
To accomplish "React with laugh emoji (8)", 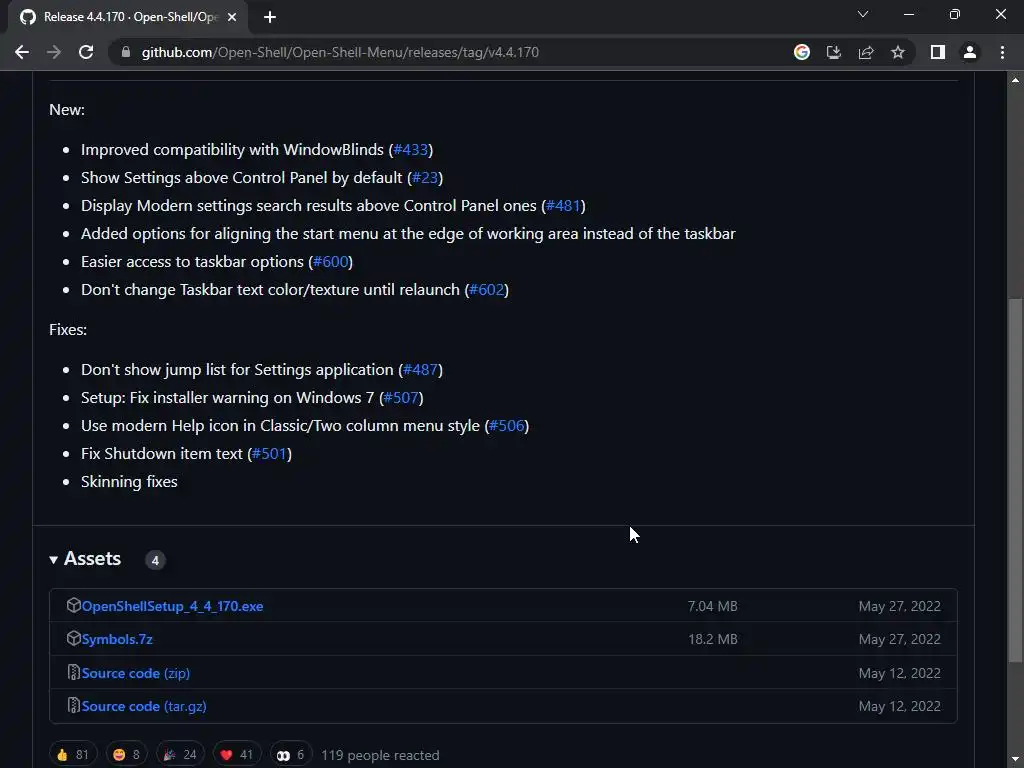I will (127, 755).
